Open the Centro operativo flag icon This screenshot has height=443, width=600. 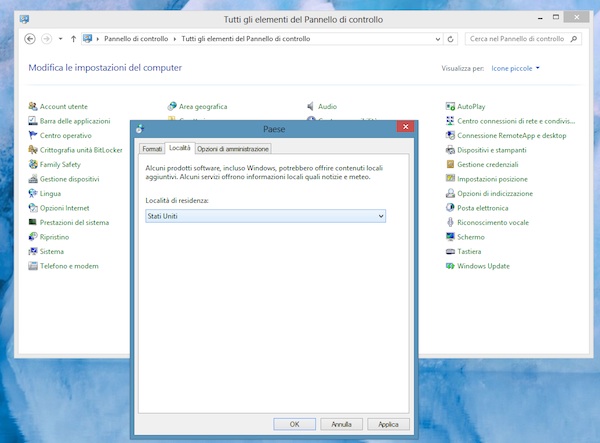[33, 135]
